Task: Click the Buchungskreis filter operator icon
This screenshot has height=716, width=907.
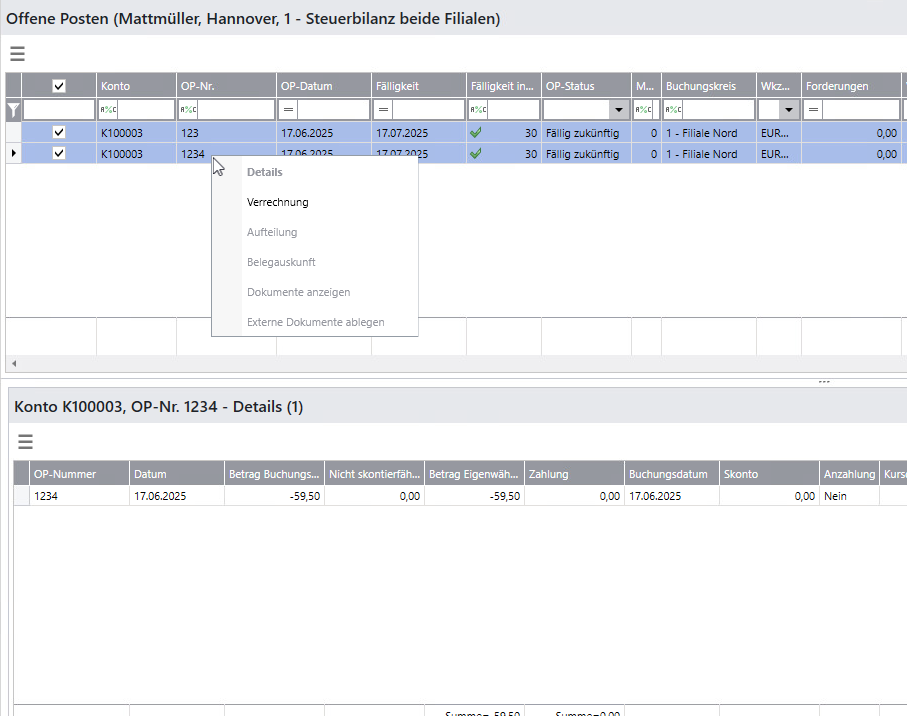Action: coord(674,110)
